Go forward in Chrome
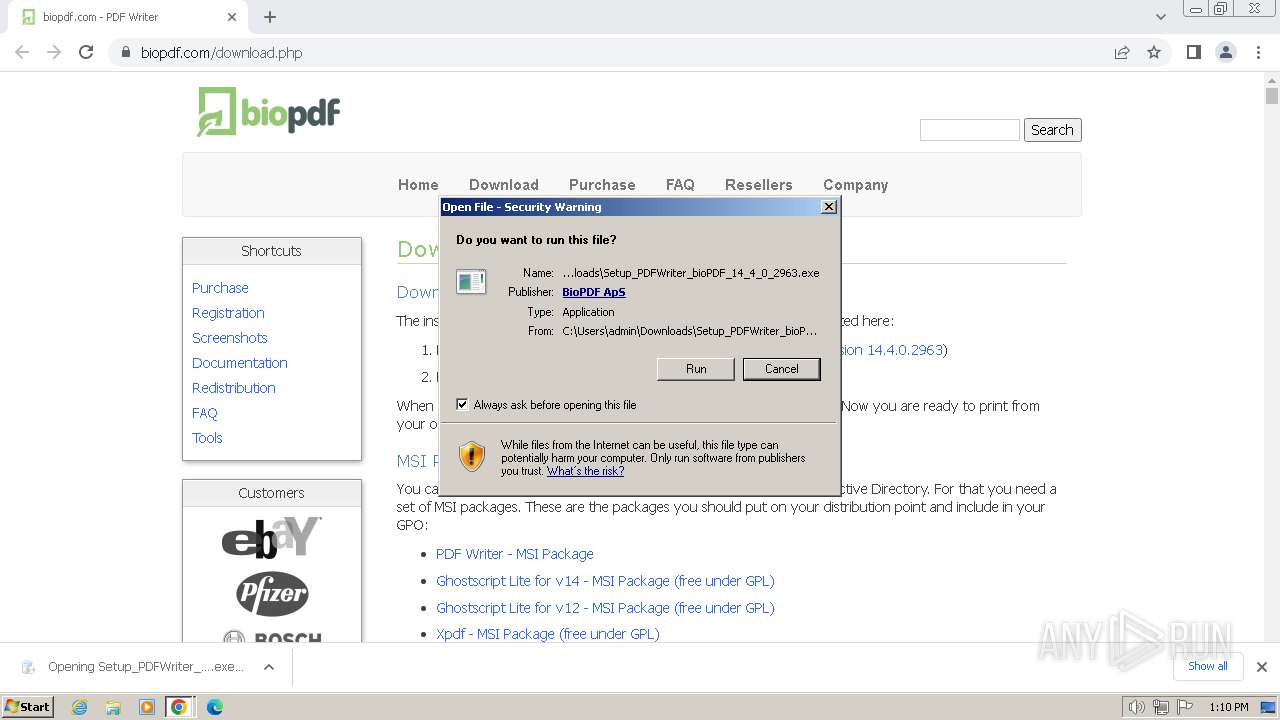The width and height of the screenshot is (1280, 720). [54, 52]
